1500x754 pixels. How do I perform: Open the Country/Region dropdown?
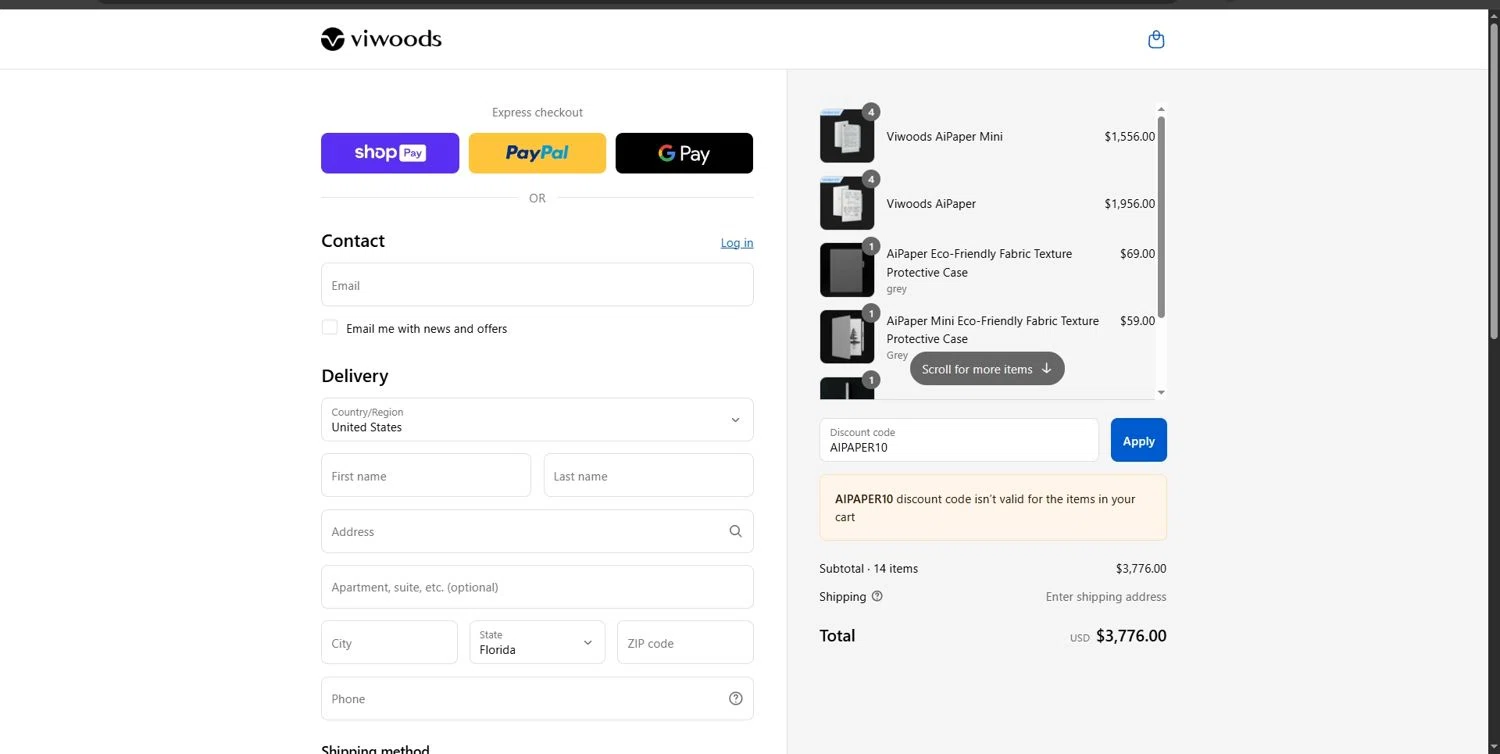pos(537,419)
